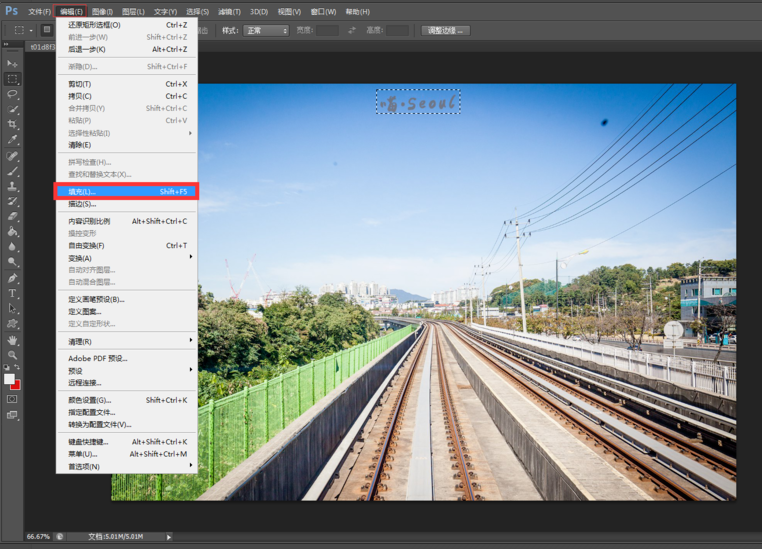762x549 pixels.
Task: Click the 66.67% zoom level field
Action: (x=37, y=537)
